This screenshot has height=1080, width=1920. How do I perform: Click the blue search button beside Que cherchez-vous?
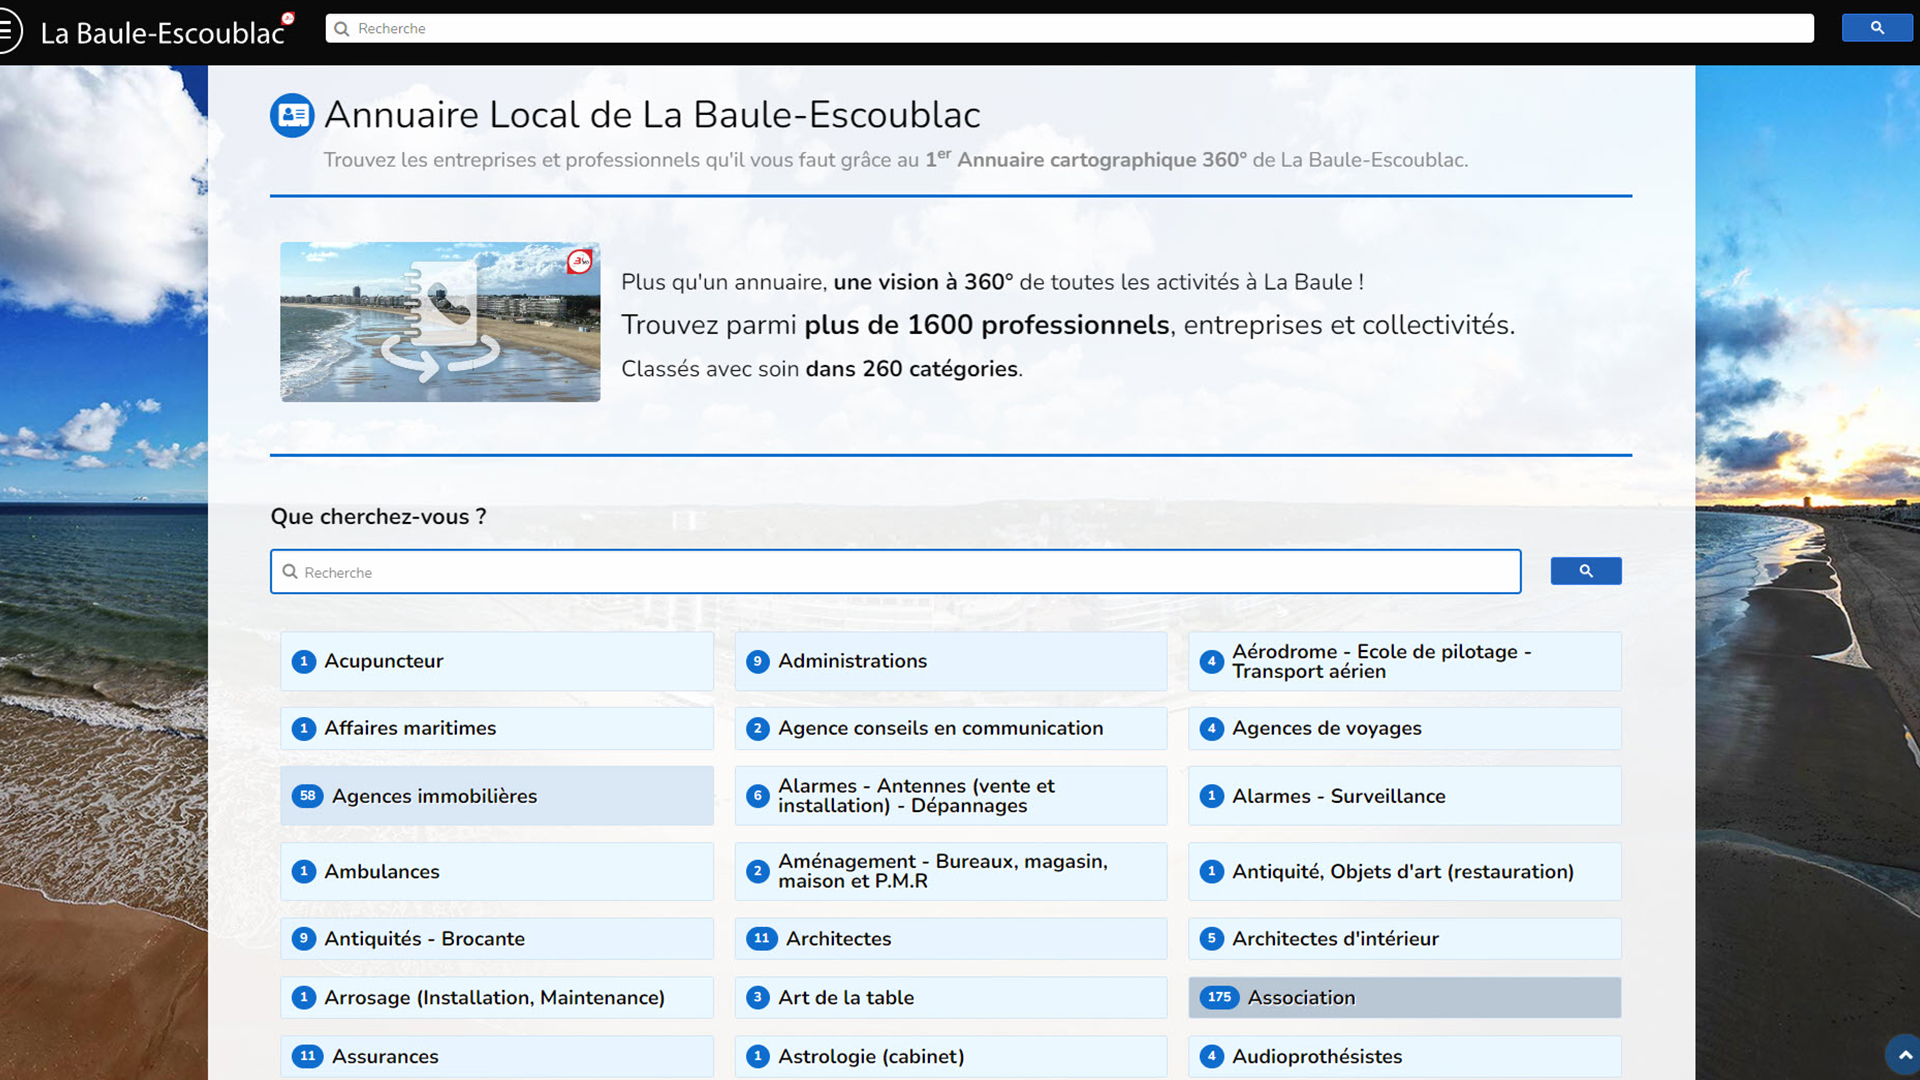[x=1586, y=571]
